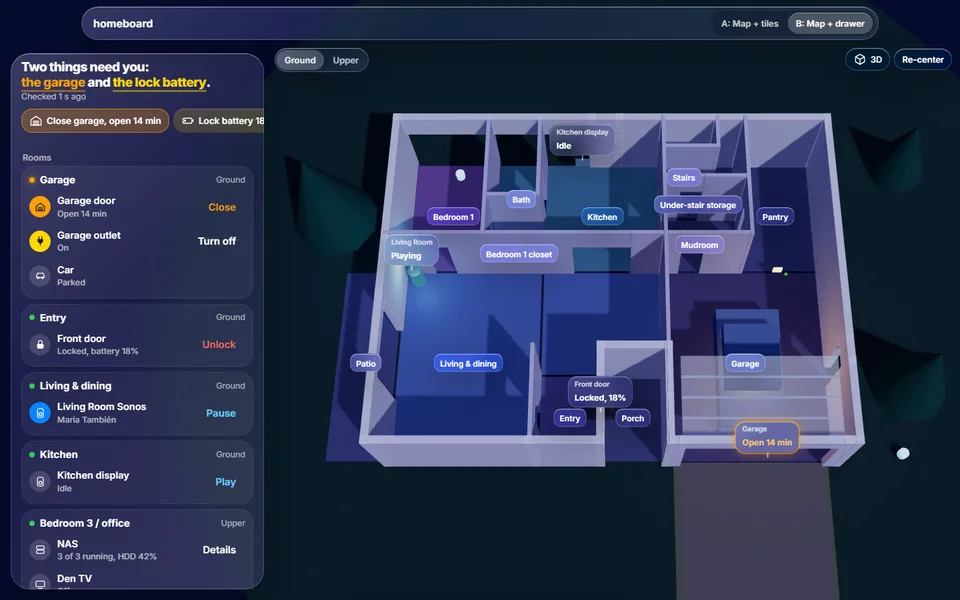Select Pantry label on map
The image size is (960, 600).
pyautogui.click(x=775, y=217)
